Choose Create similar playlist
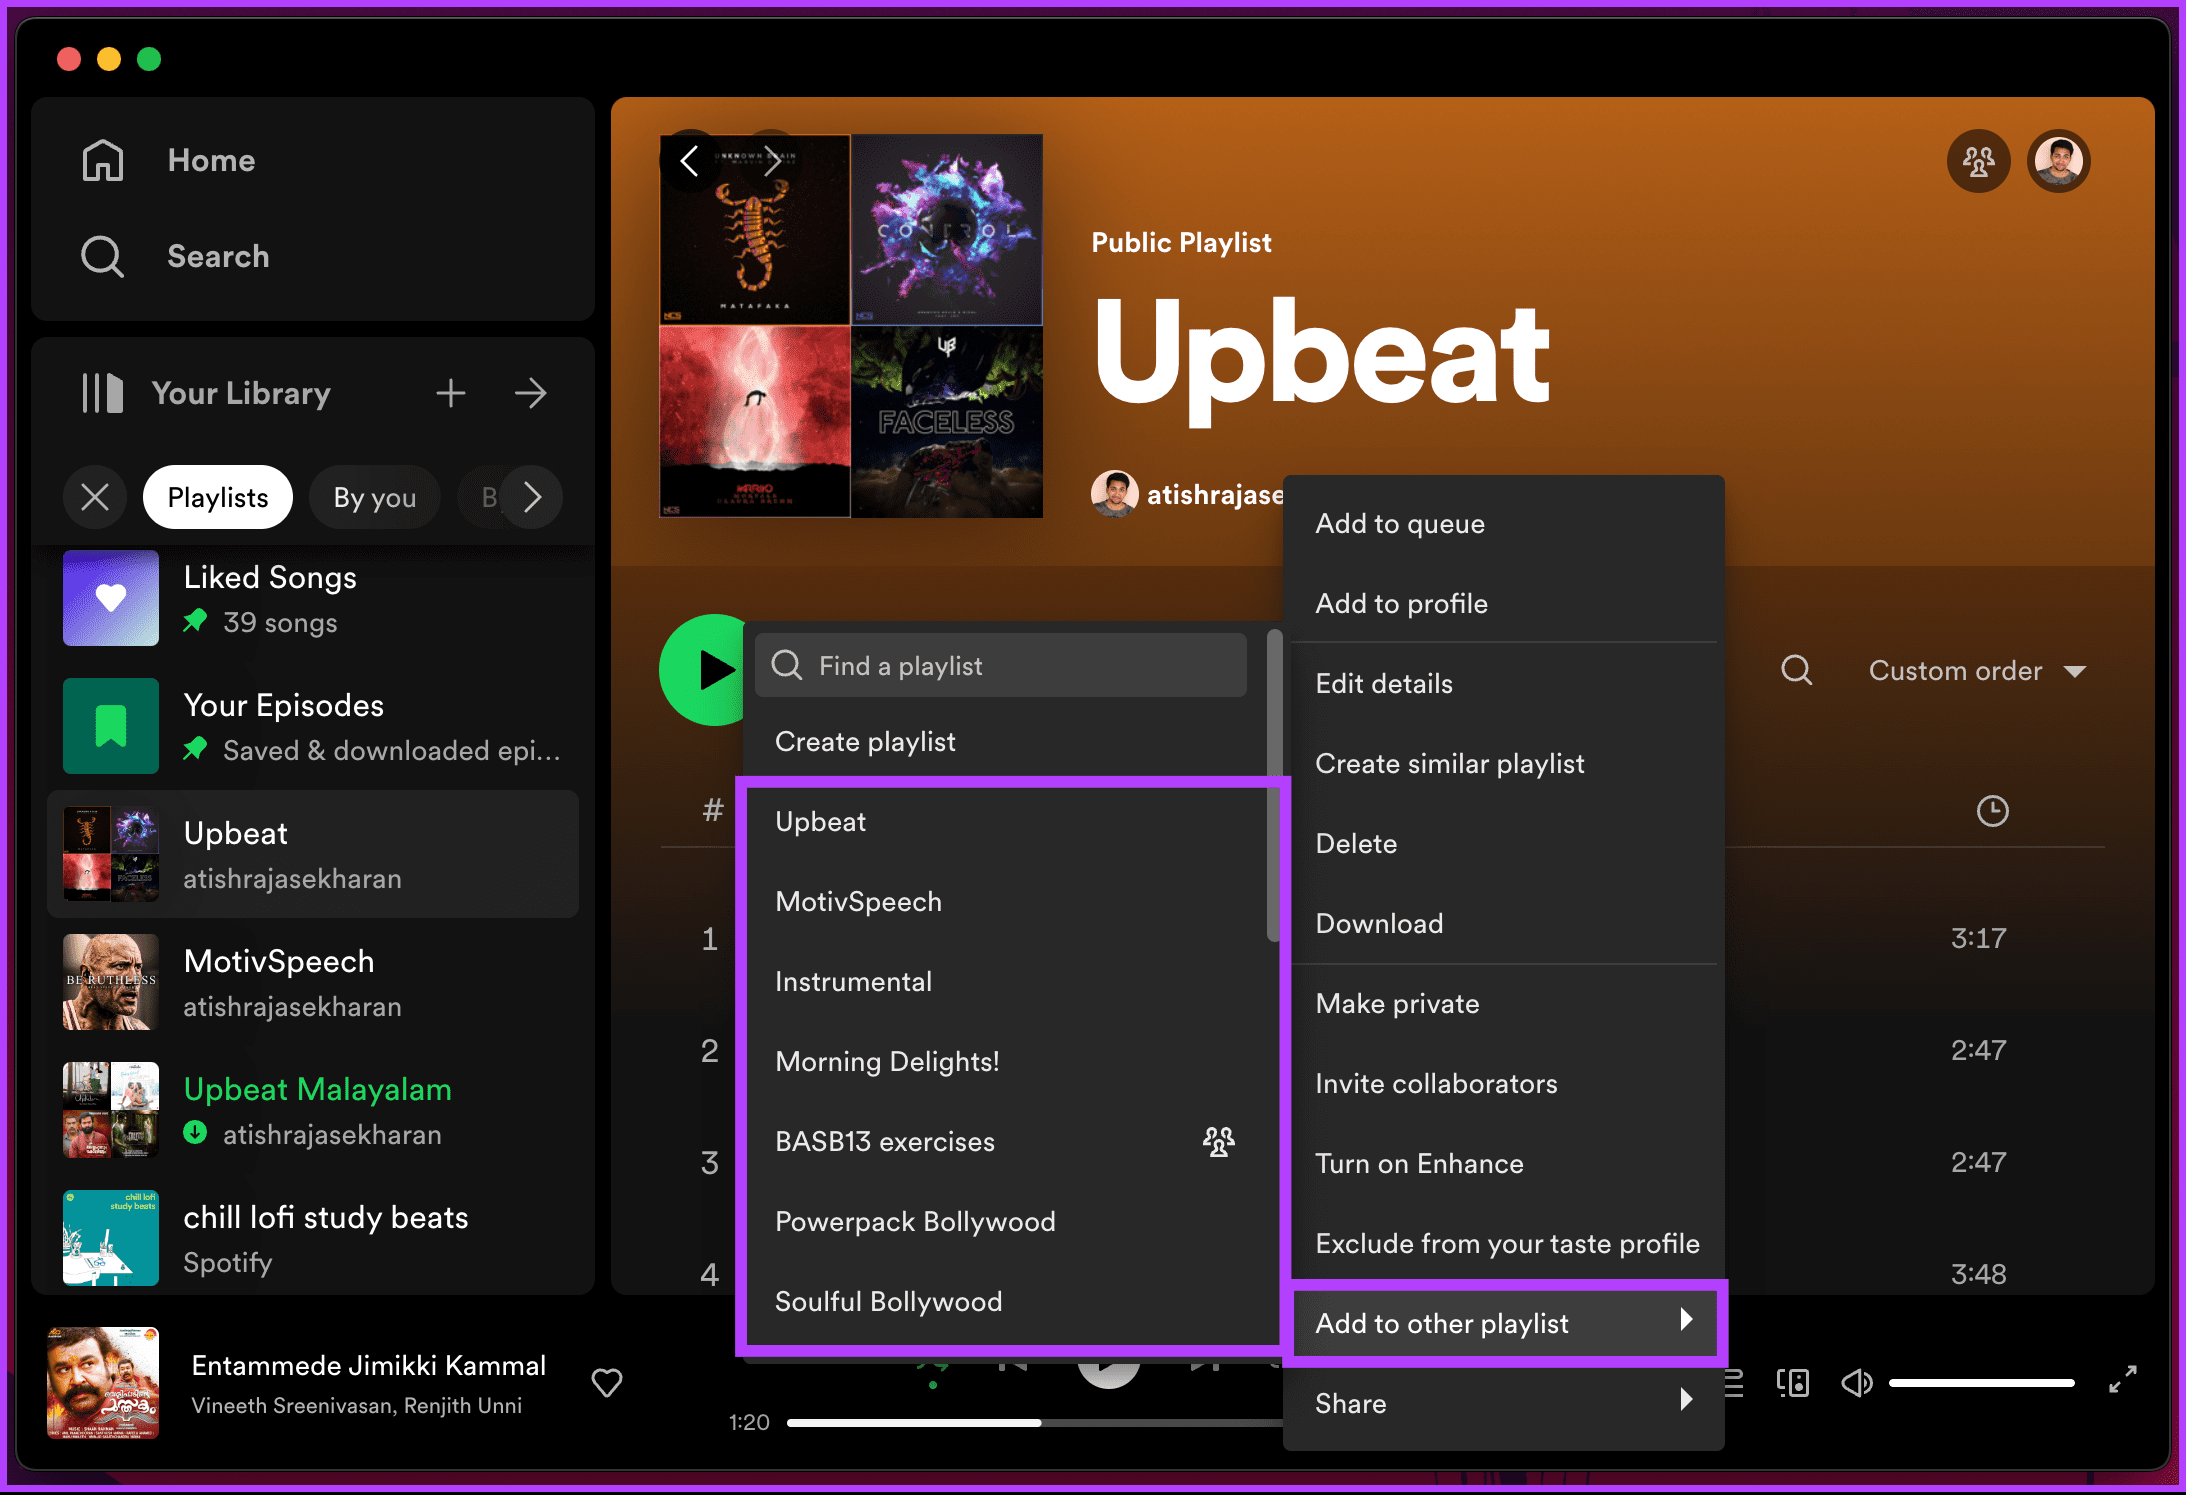The height and width of the screenshot is (1495, 2186). (x=1504, y=764)
